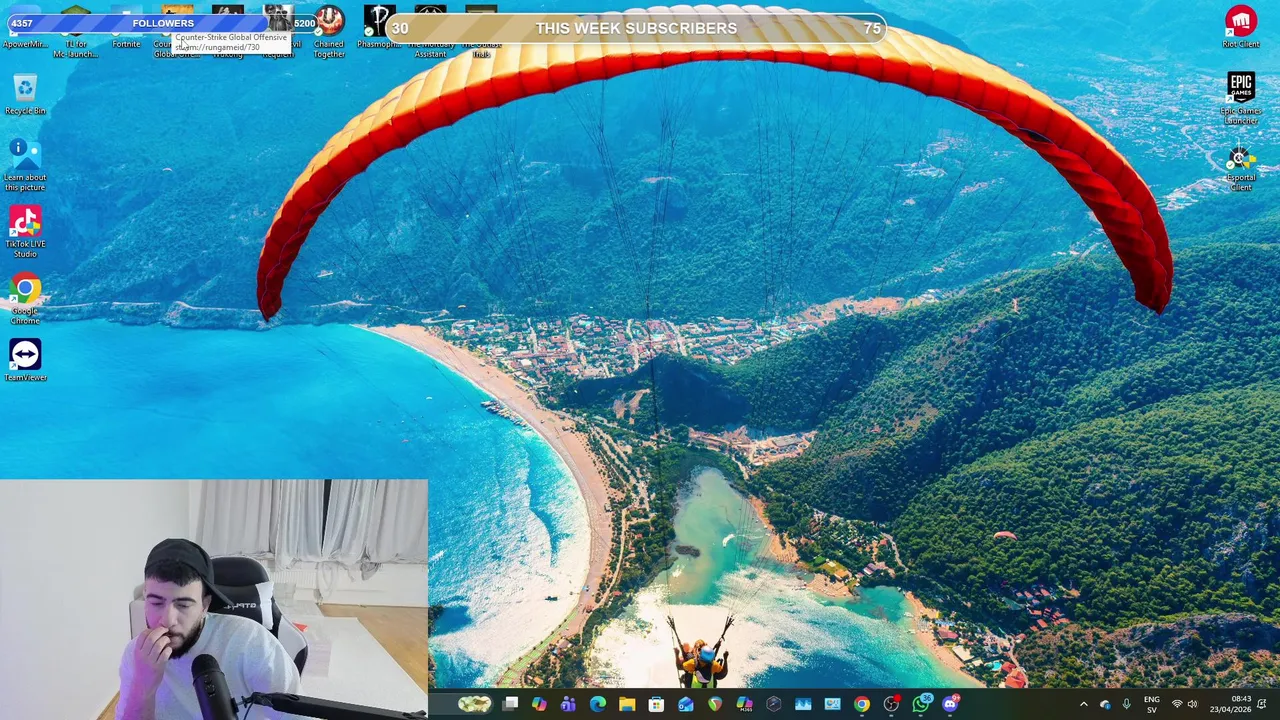The width and height of the screenshot is (1280, 720).
Task: Open Copilot from the taskbar
Action: (x=539, y=704)
